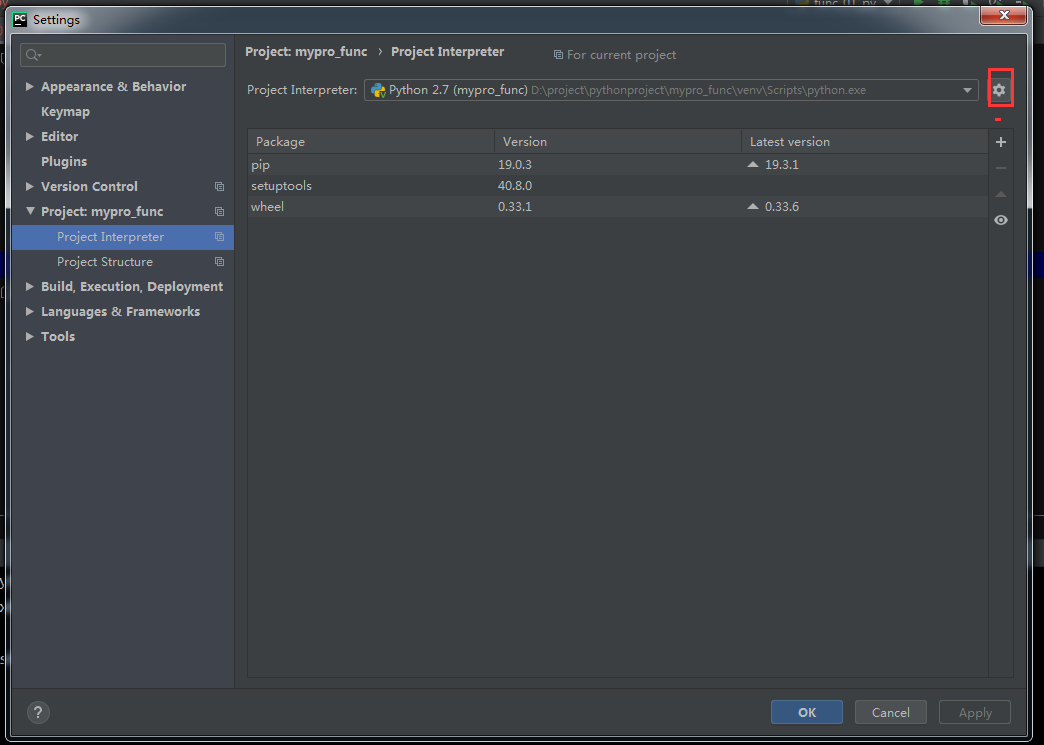Image resolution: width=1044 pixels, height=745 pixels.
Task: Collapse the Project: mypro_func section
Action: click(x=30, y=211)
